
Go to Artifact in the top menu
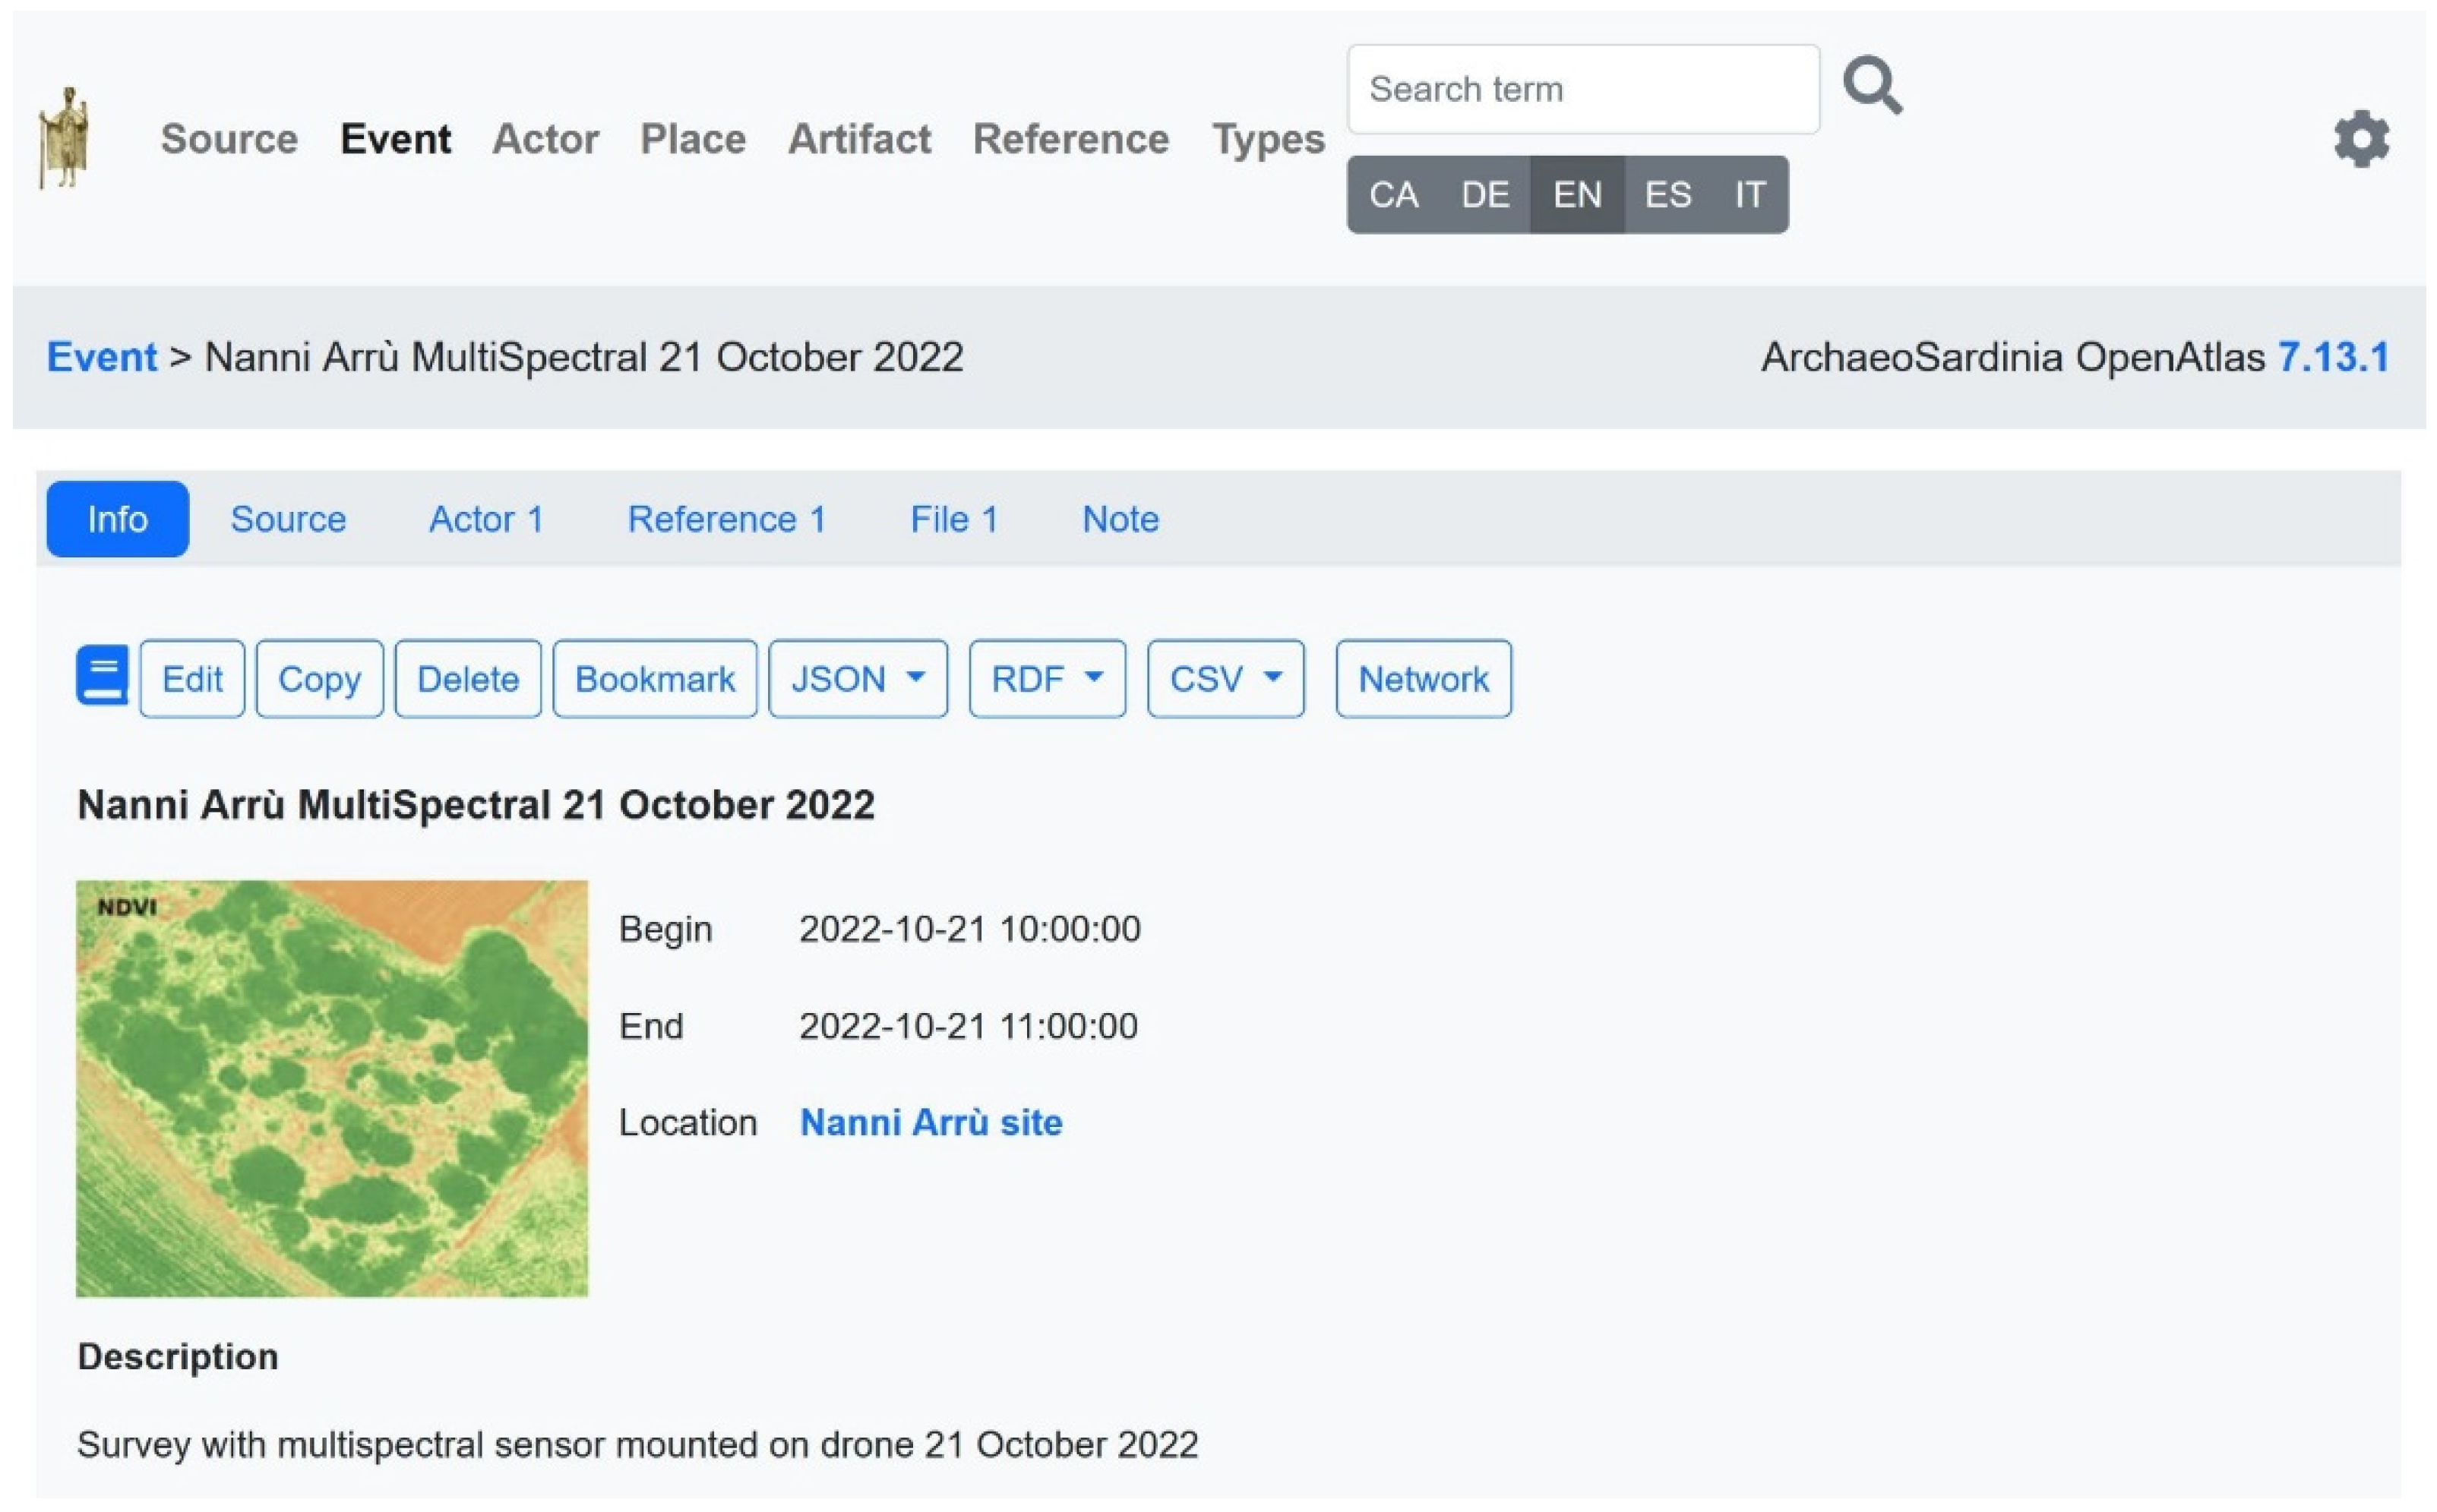(858, 139)
